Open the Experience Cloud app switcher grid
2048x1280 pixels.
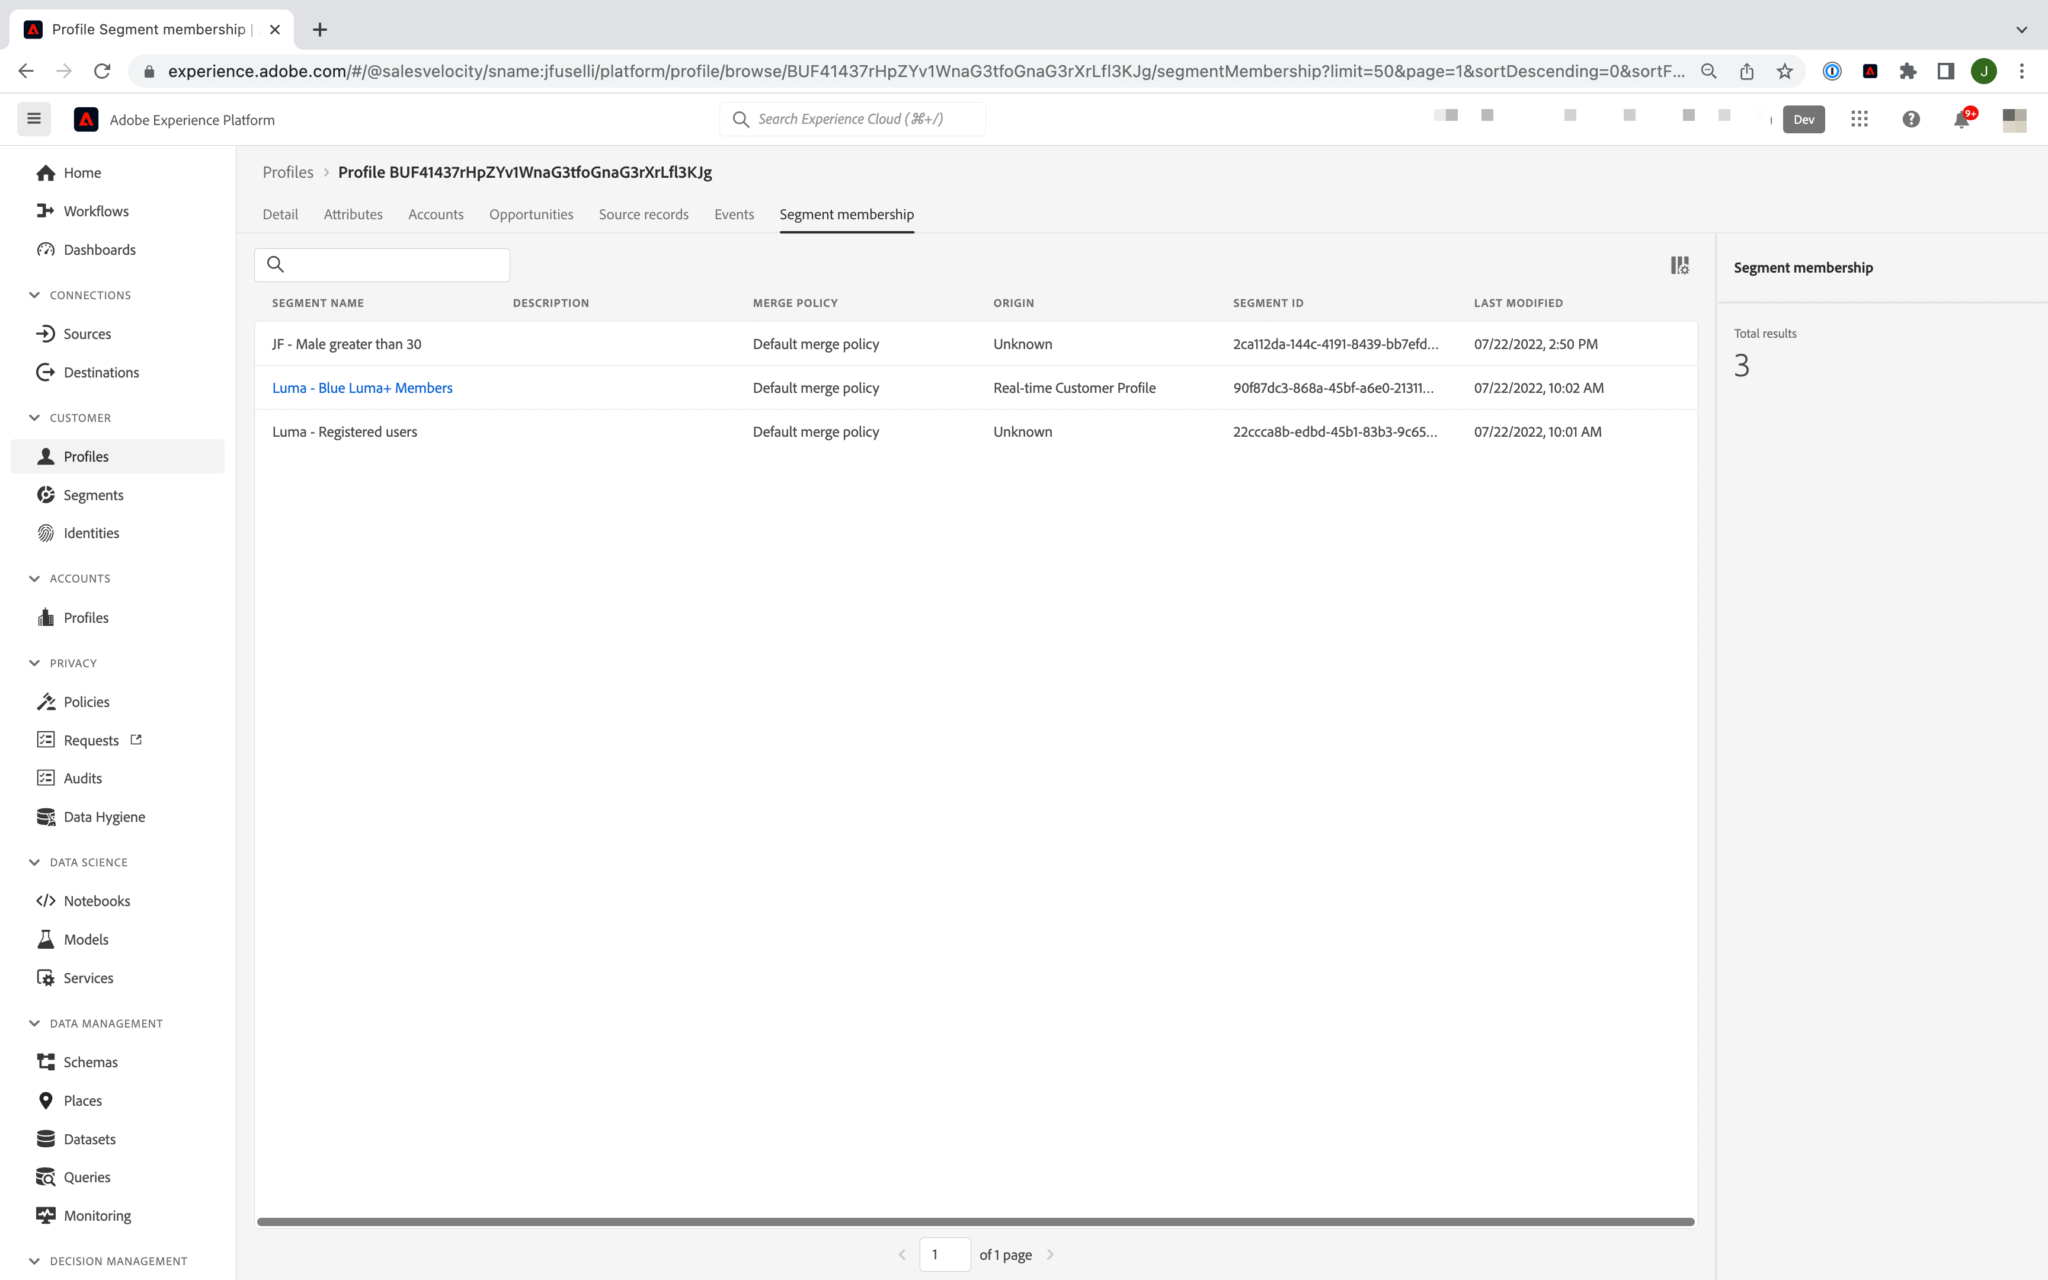(1859, 118)
